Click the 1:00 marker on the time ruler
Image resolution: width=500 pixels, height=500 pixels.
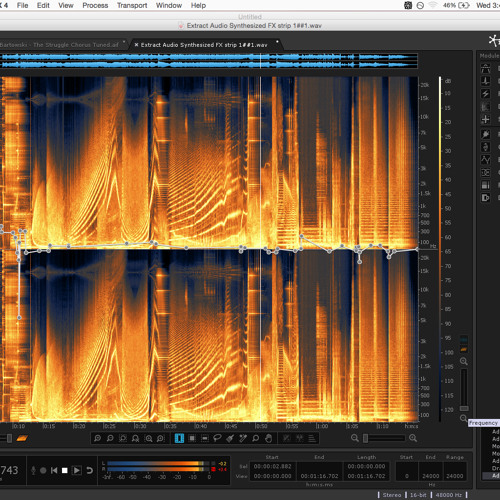coord(322,426)
